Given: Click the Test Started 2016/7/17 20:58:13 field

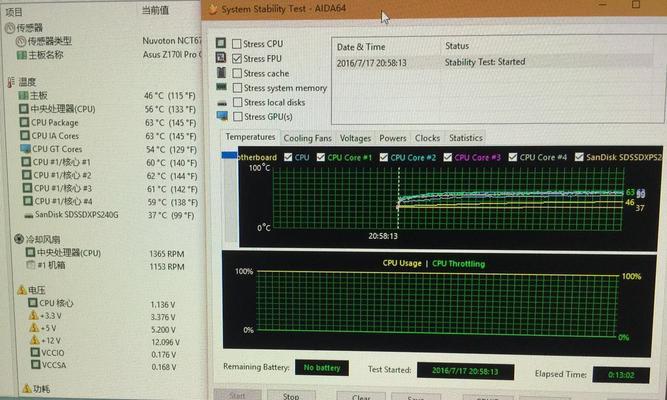Looking at the screenshot, I should tap(465, 371).
